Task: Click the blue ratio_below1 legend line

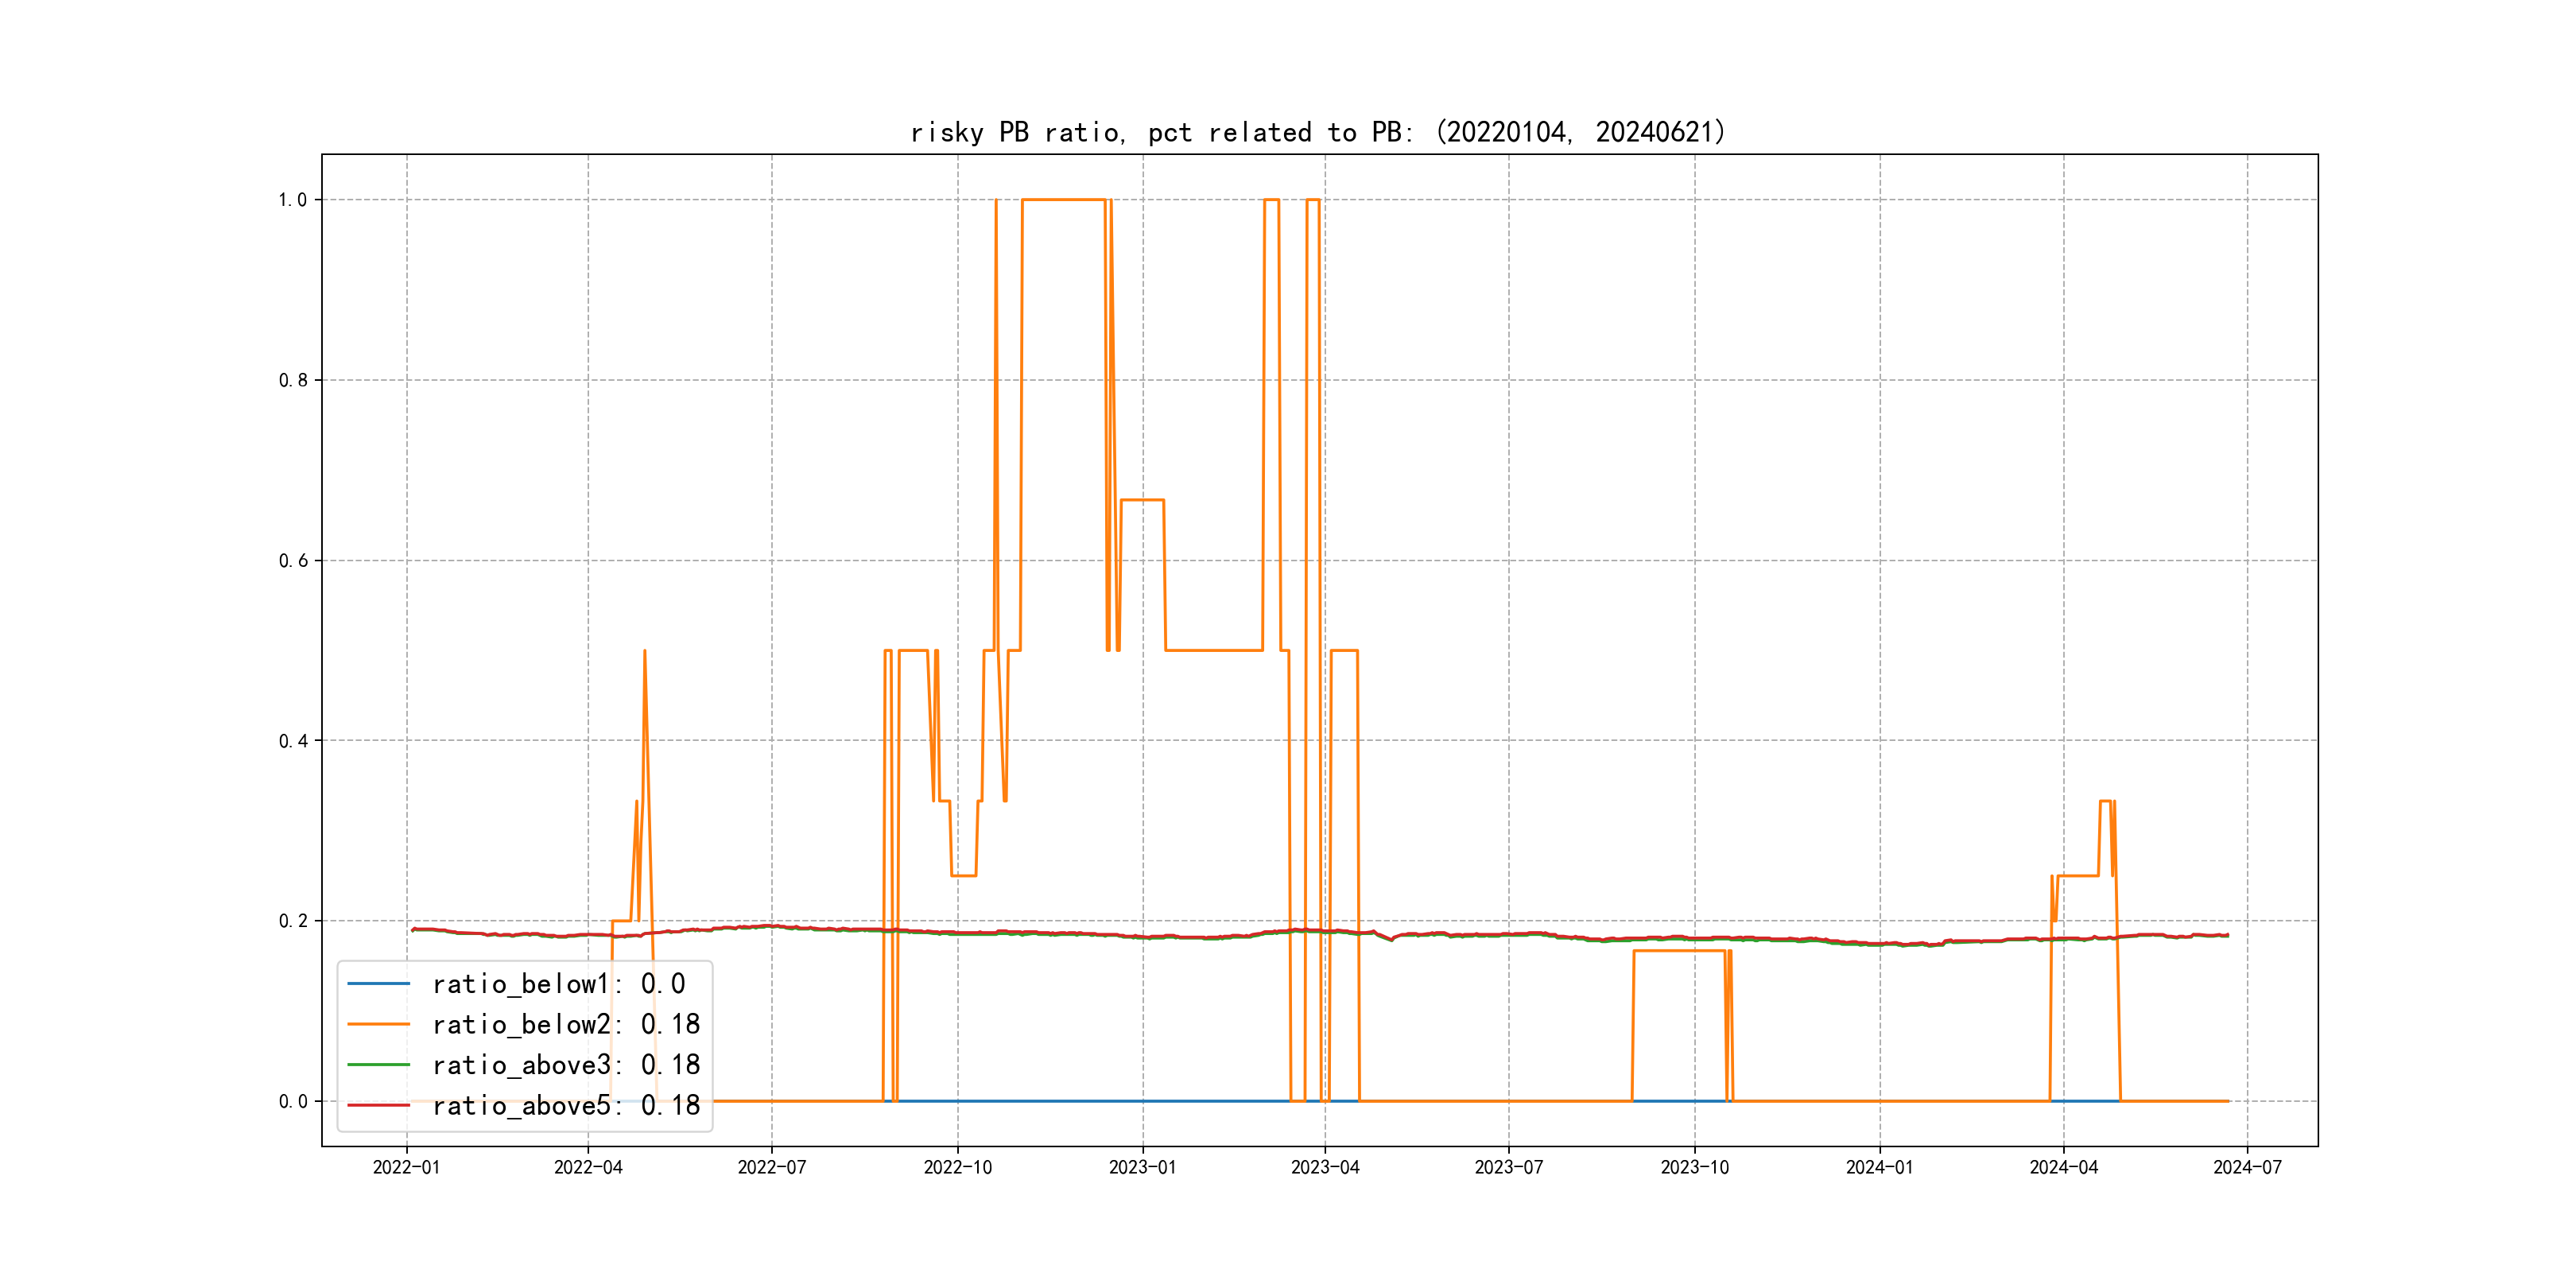Action: (x=378, y=984)
